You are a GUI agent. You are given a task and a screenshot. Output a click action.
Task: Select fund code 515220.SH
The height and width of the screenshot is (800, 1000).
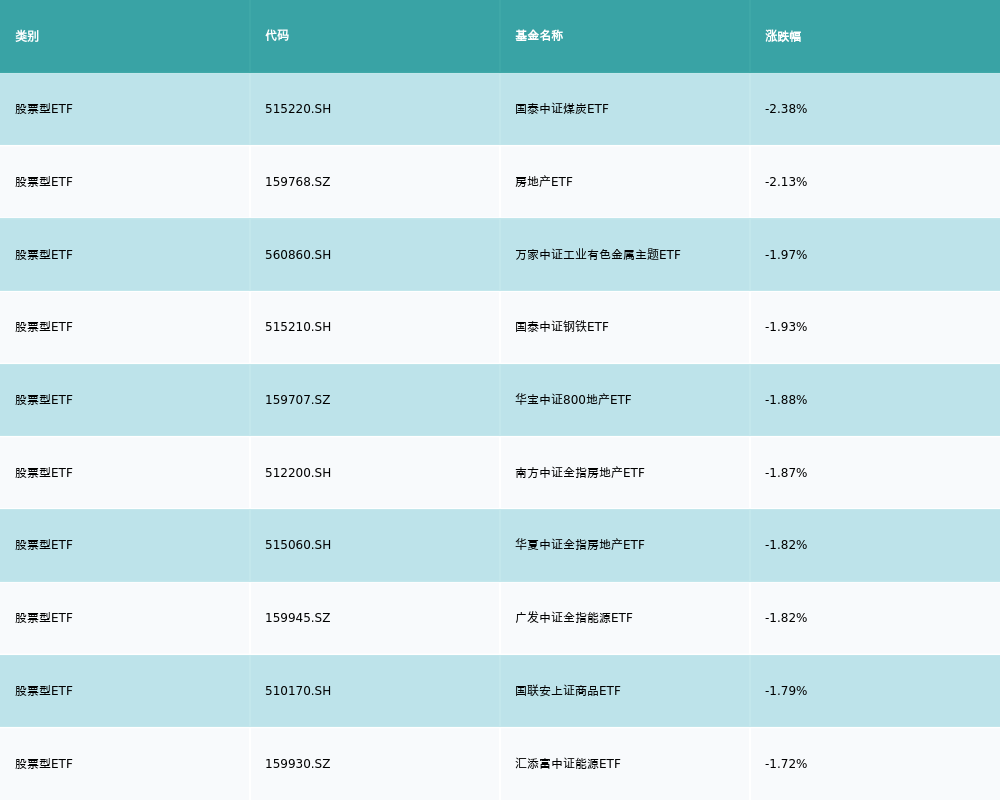(298, 109)
